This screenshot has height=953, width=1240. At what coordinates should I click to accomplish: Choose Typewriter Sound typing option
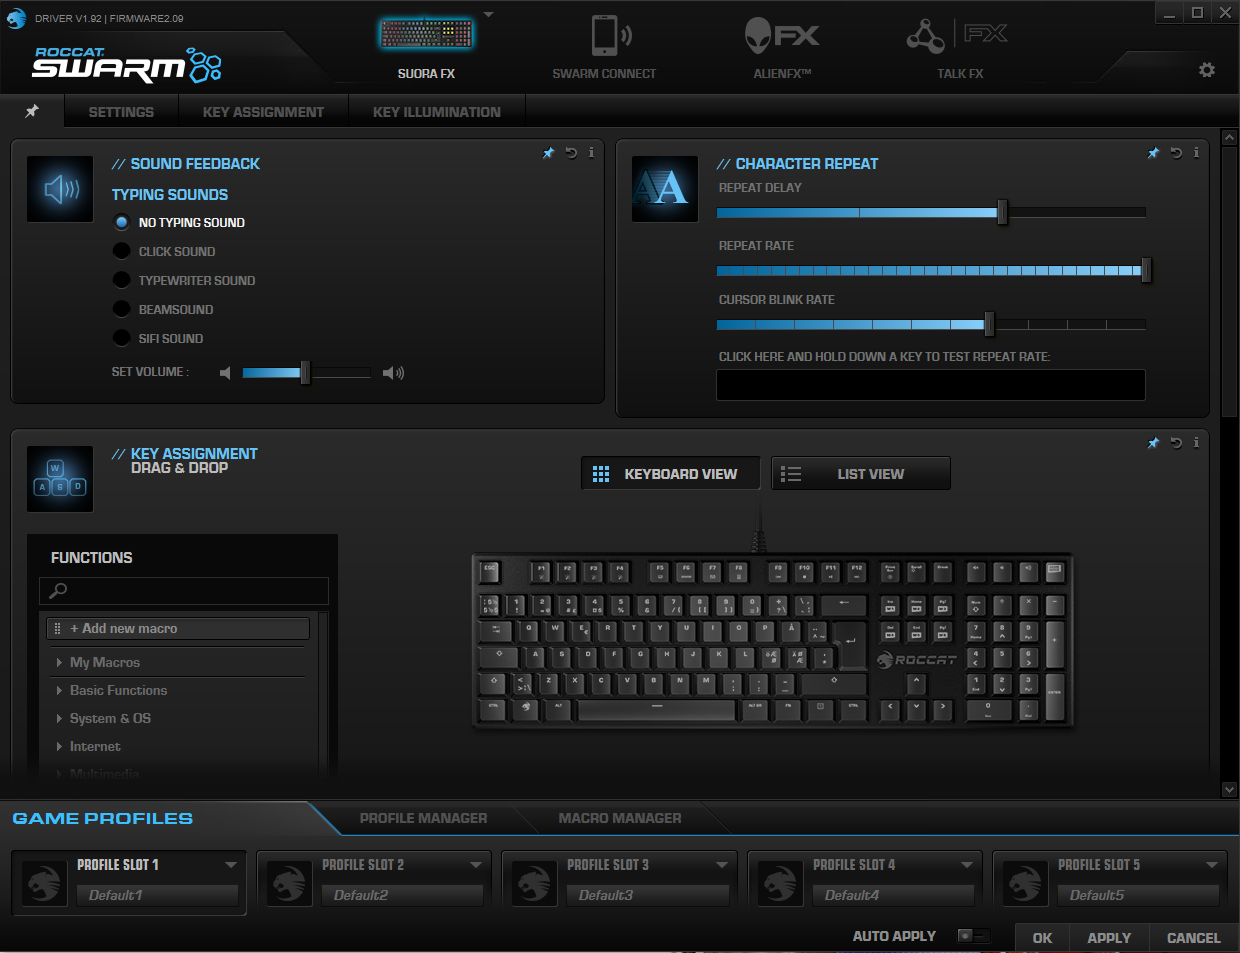tap(122, 280)
